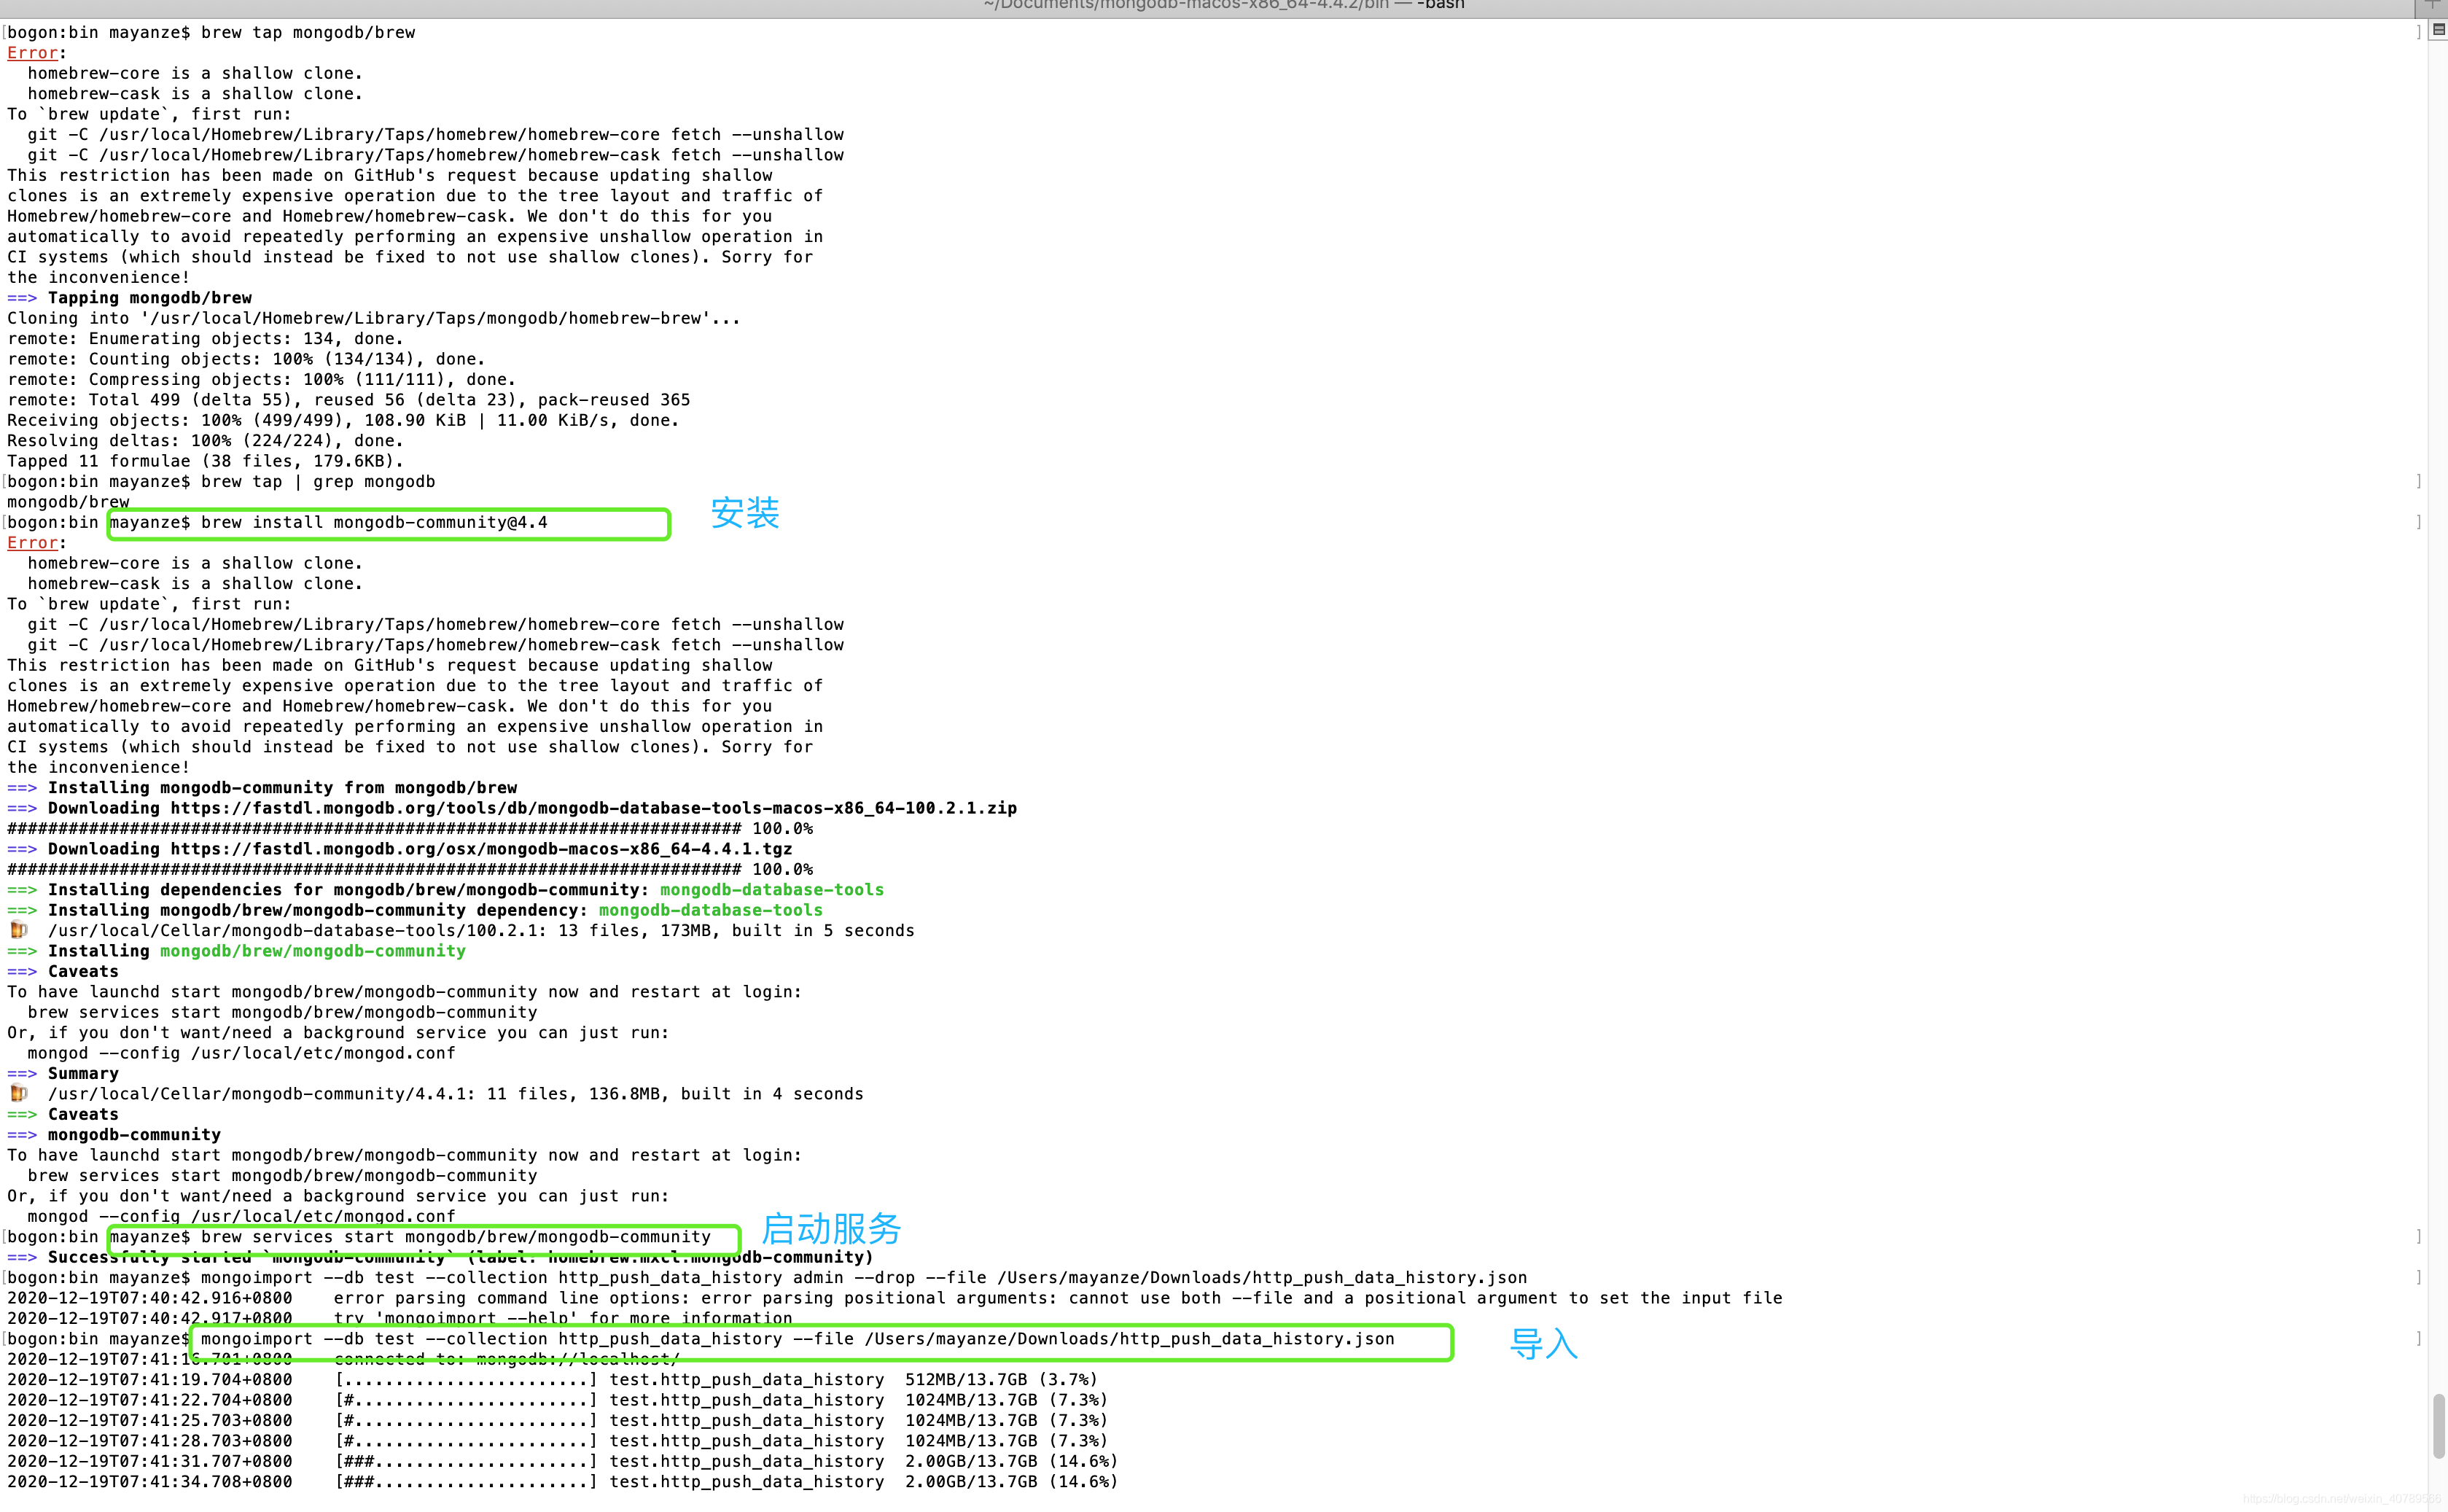The image size is (2448, 1512).
Task: Click the brew install mongodb-community@4.4 command
Action: 374,522
